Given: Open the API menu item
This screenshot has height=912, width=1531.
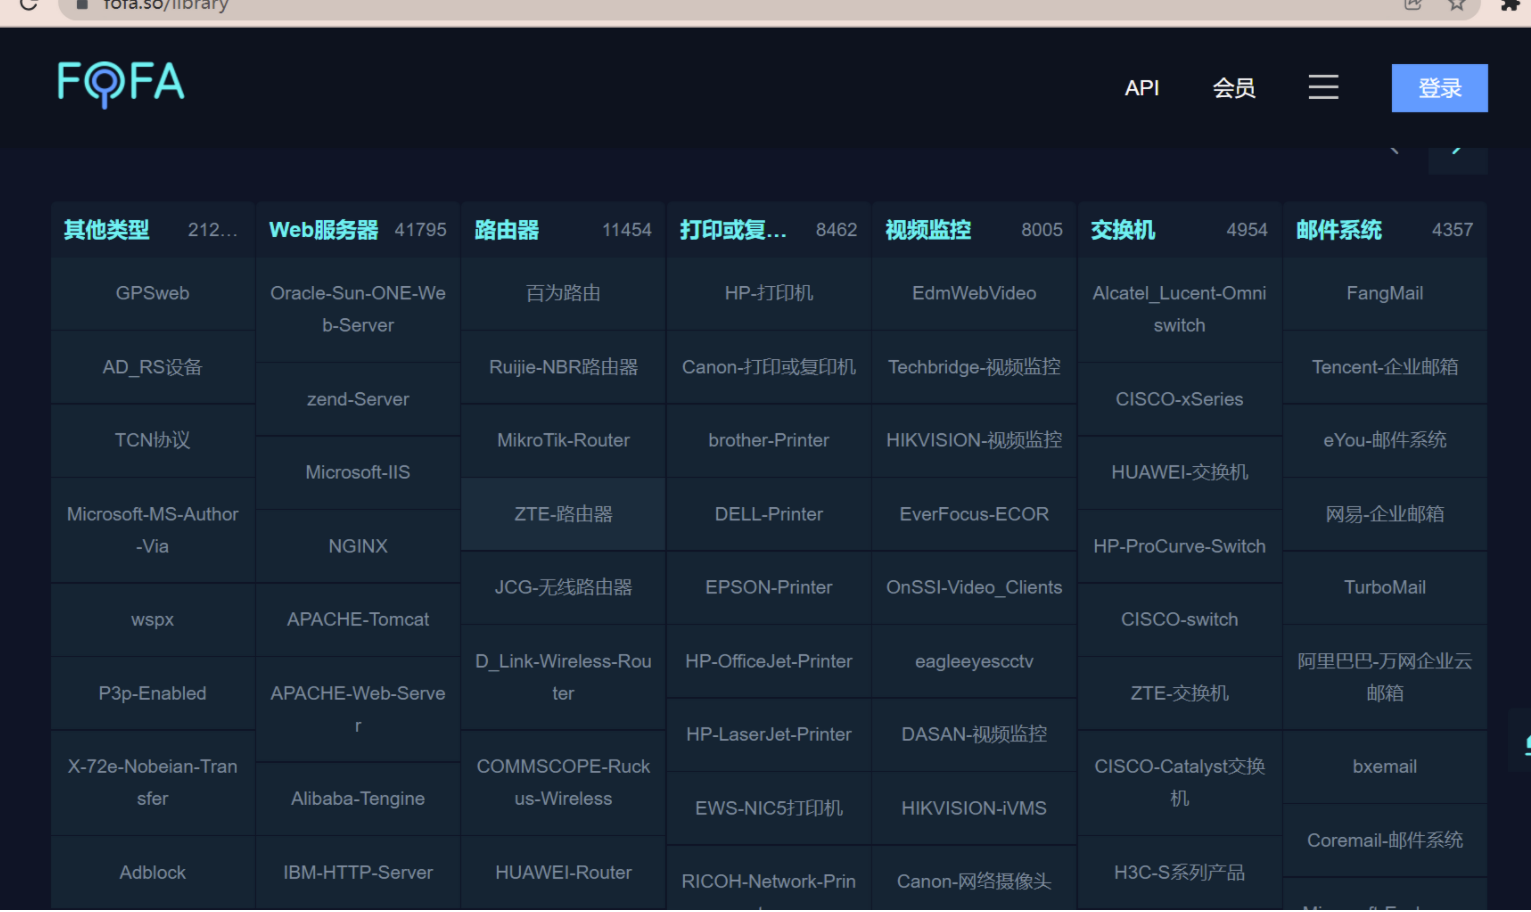Looking at the screenshot, I should point(1142,88).
